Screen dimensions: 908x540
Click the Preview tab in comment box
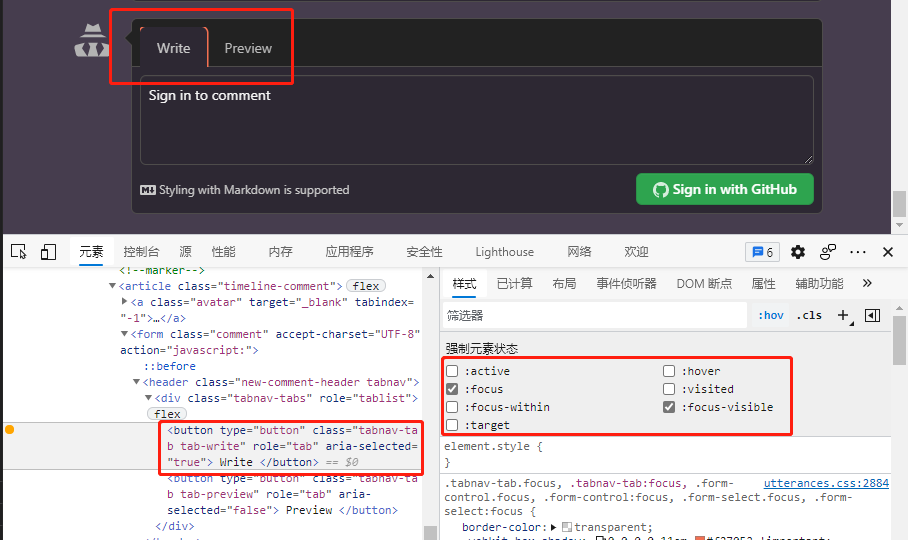(248, 48)
